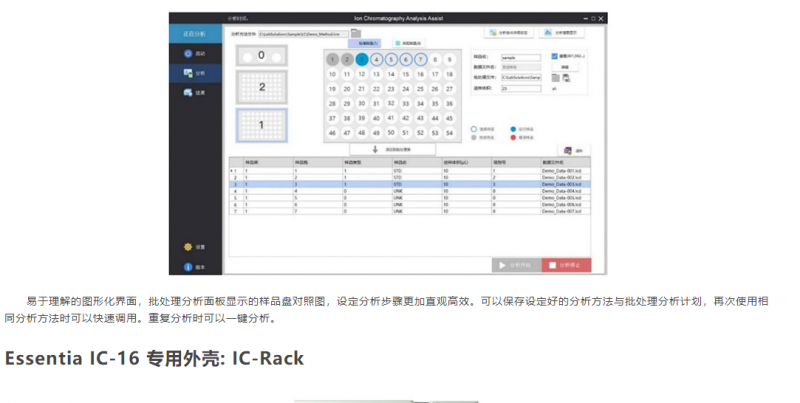Click the cell 'Demo_Data-007.lcd'
Viewport: 800px width, 403px height.
coord(565,211)
